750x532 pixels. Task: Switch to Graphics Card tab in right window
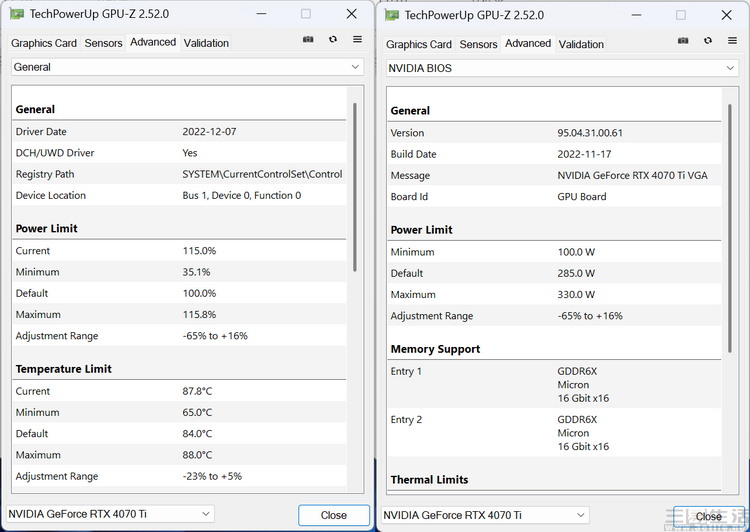click(419, 44)
